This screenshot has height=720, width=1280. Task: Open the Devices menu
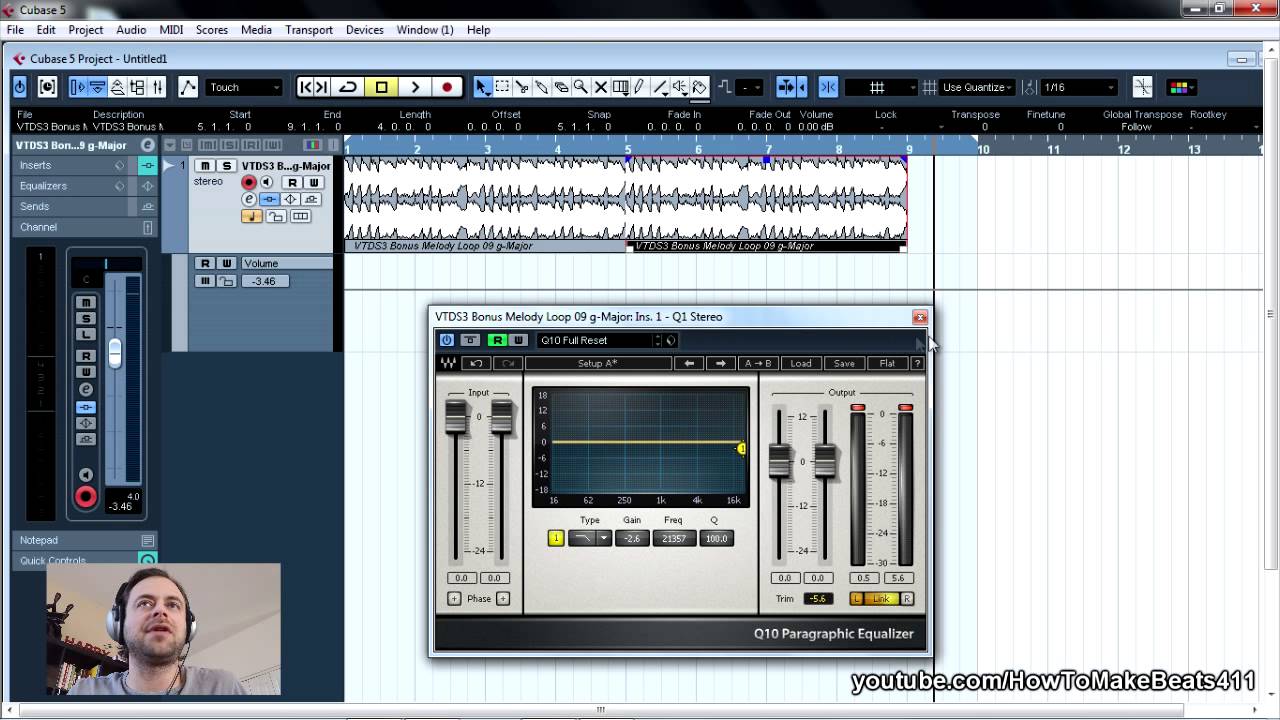tap(365, 30)
